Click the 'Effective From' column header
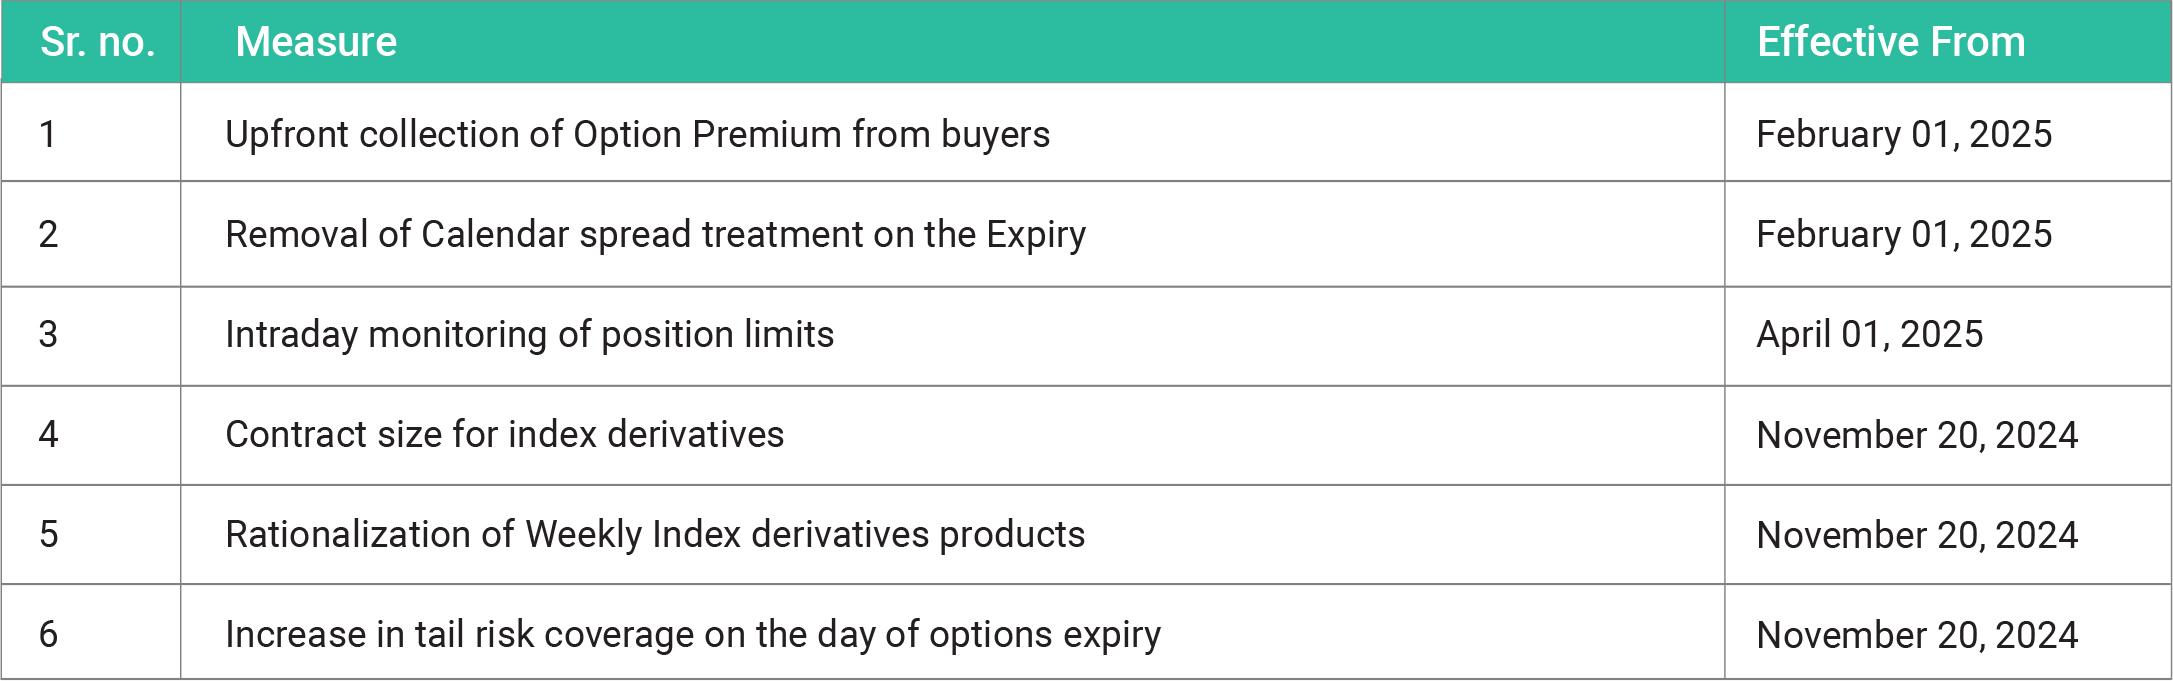Viewport: 2173px width, 681px height. 1891,42
